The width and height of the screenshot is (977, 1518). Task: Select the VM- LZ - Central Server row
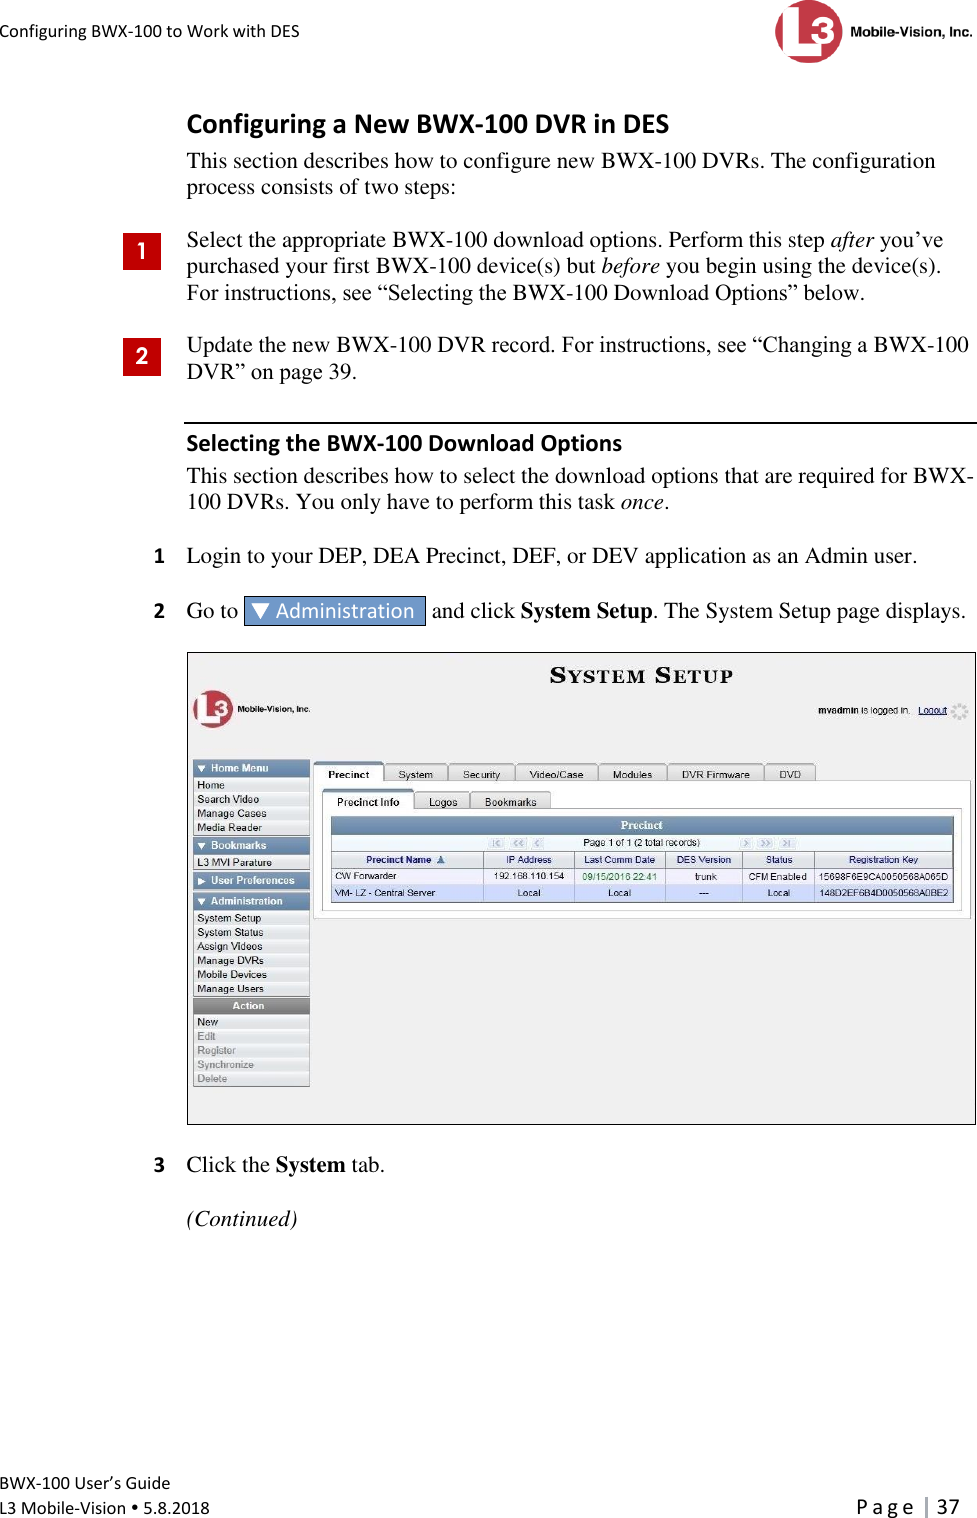[x=642, y=893]
